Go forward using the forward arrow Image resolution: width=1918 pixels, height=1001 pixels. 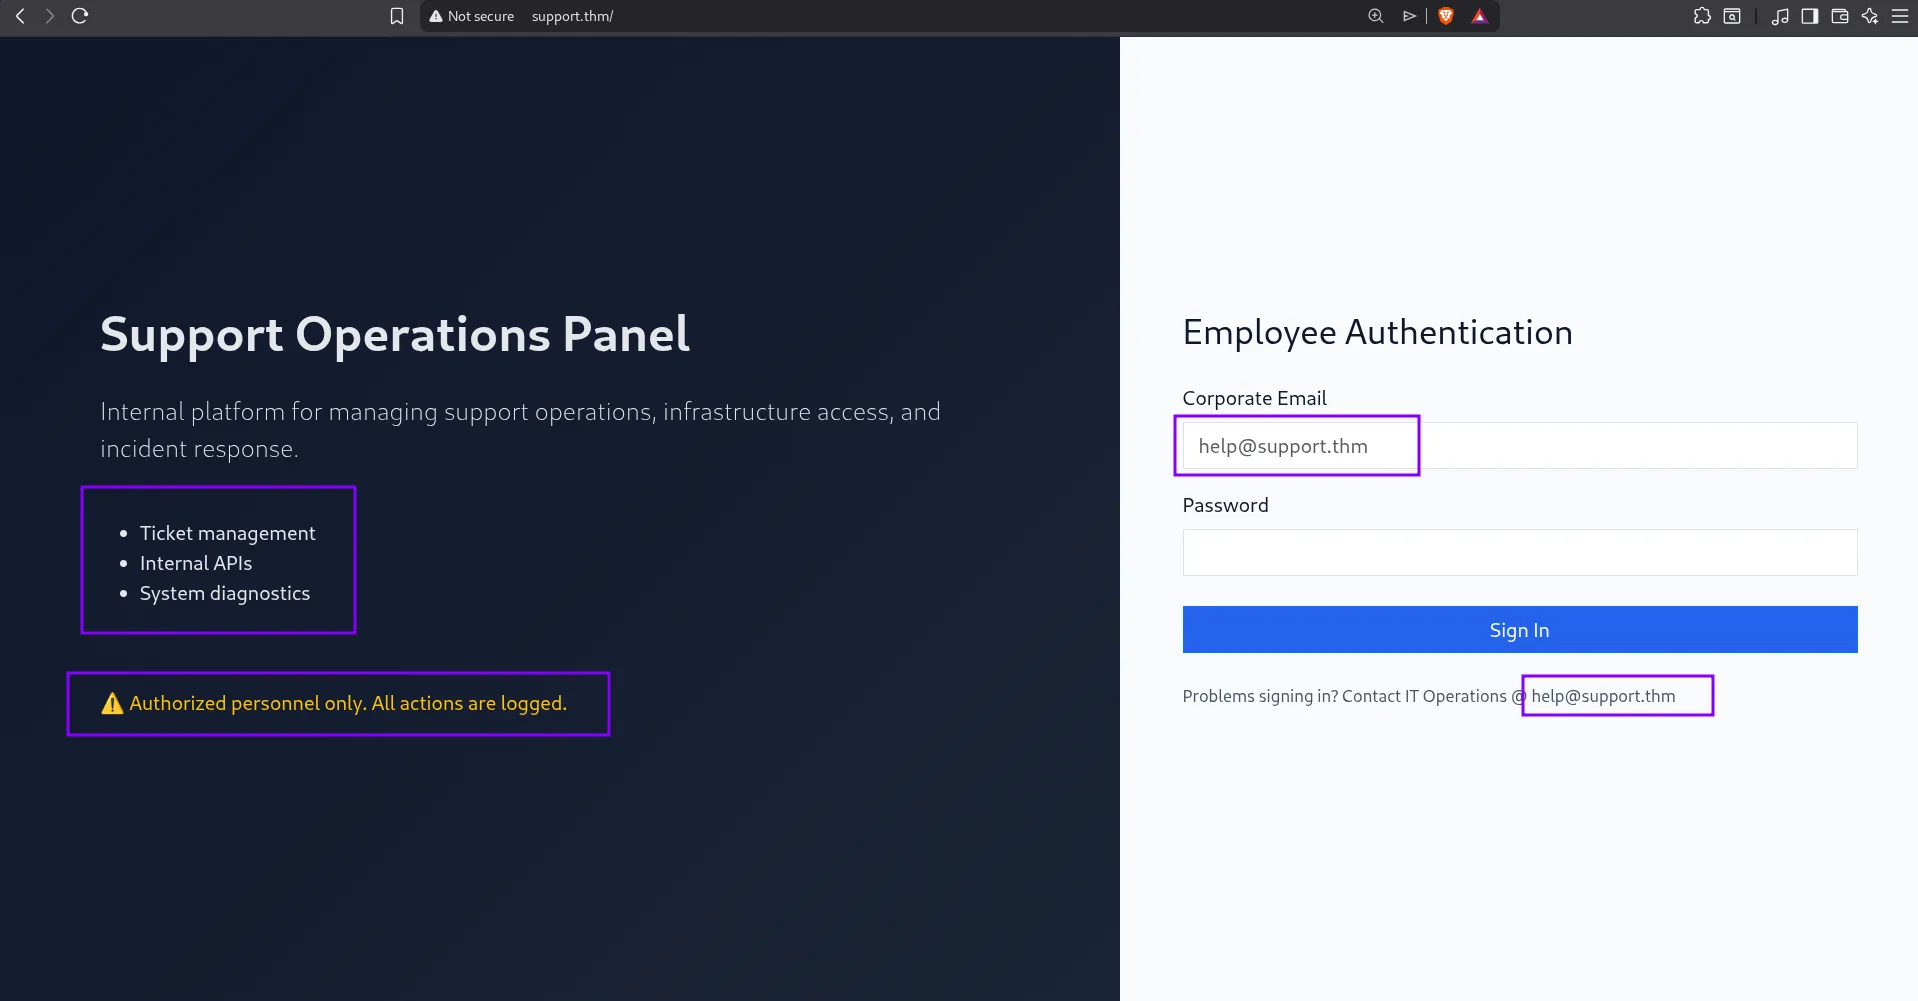click(49, 16)
